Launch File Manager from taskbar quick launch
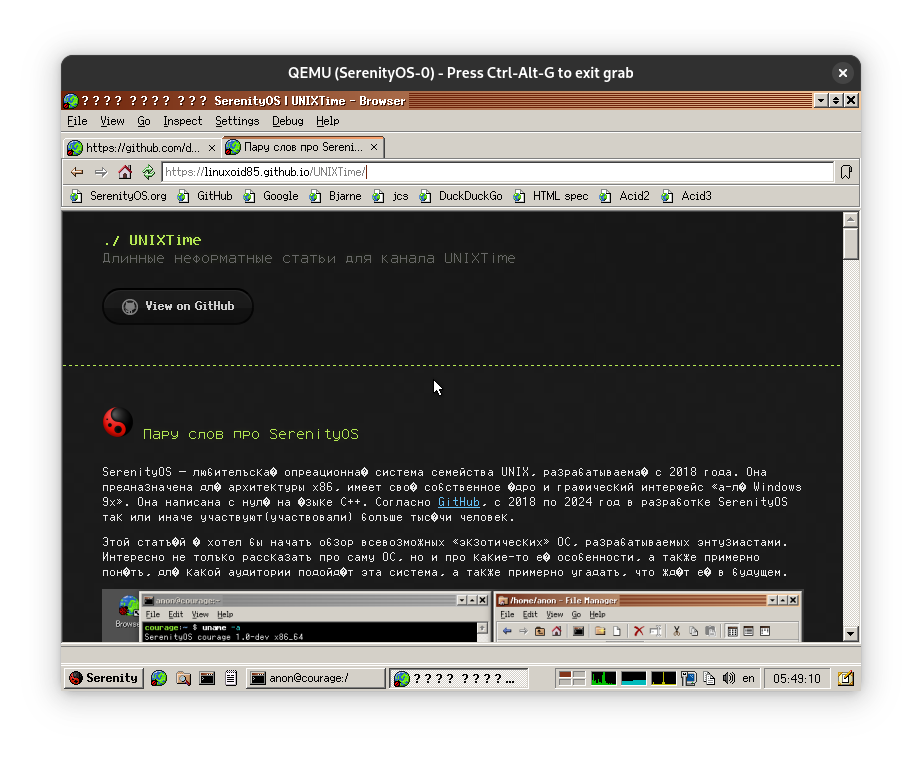The image size is (922, 758). 183,678
